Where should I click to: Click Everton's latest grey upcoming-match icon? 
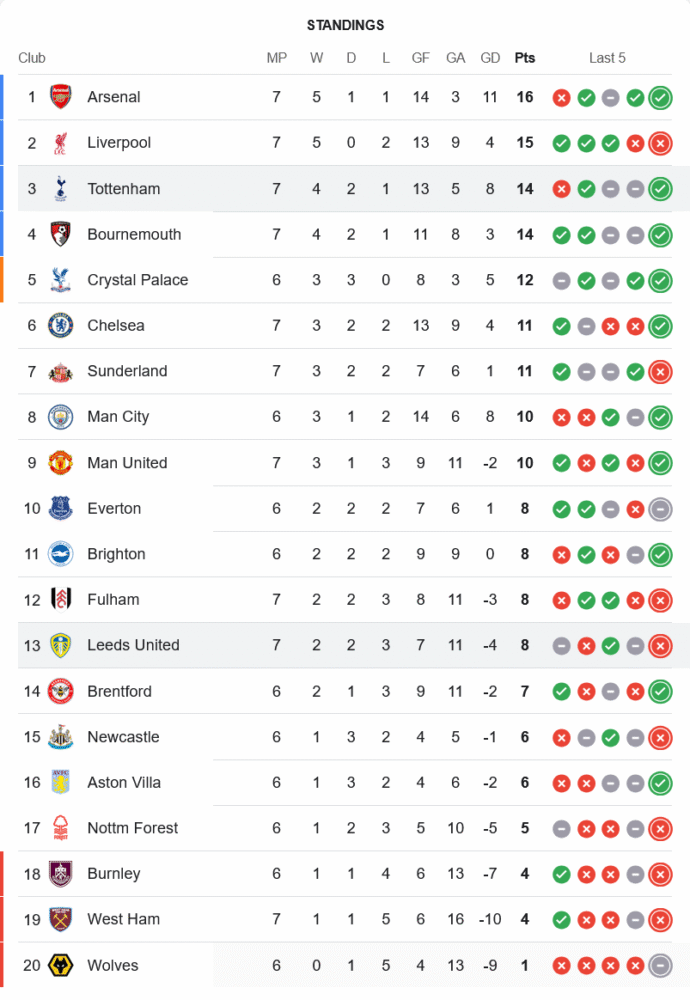pos(660,509)
